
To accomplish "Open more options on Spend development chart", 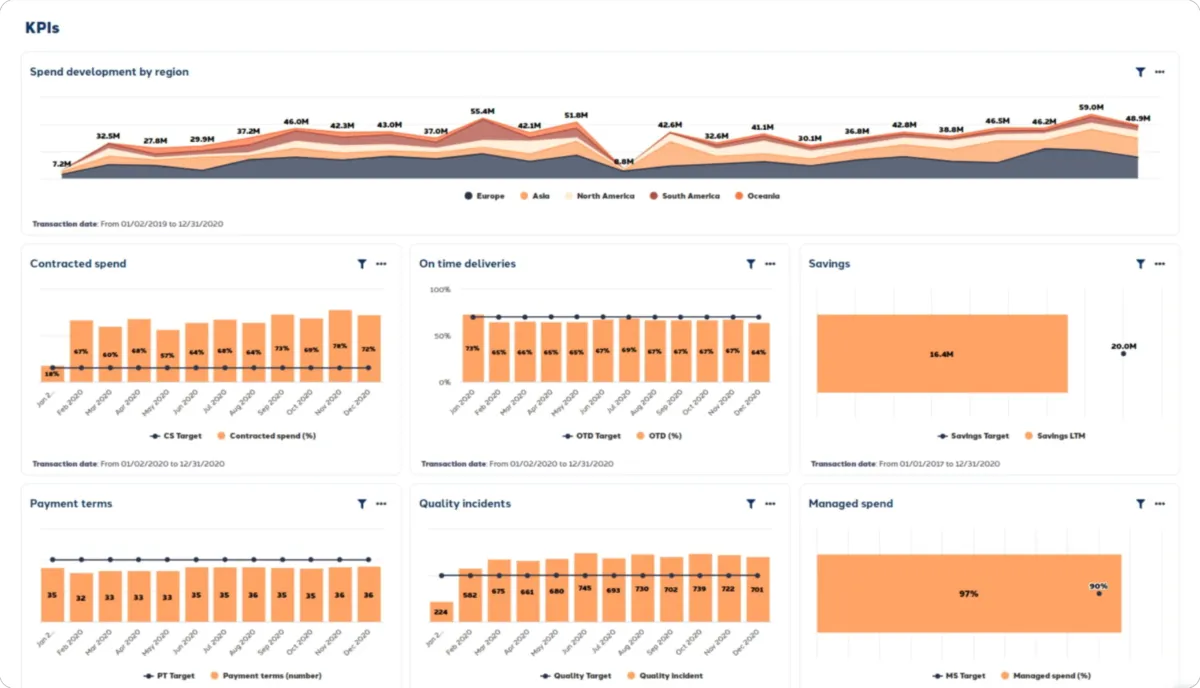I will pos(1160,72).
